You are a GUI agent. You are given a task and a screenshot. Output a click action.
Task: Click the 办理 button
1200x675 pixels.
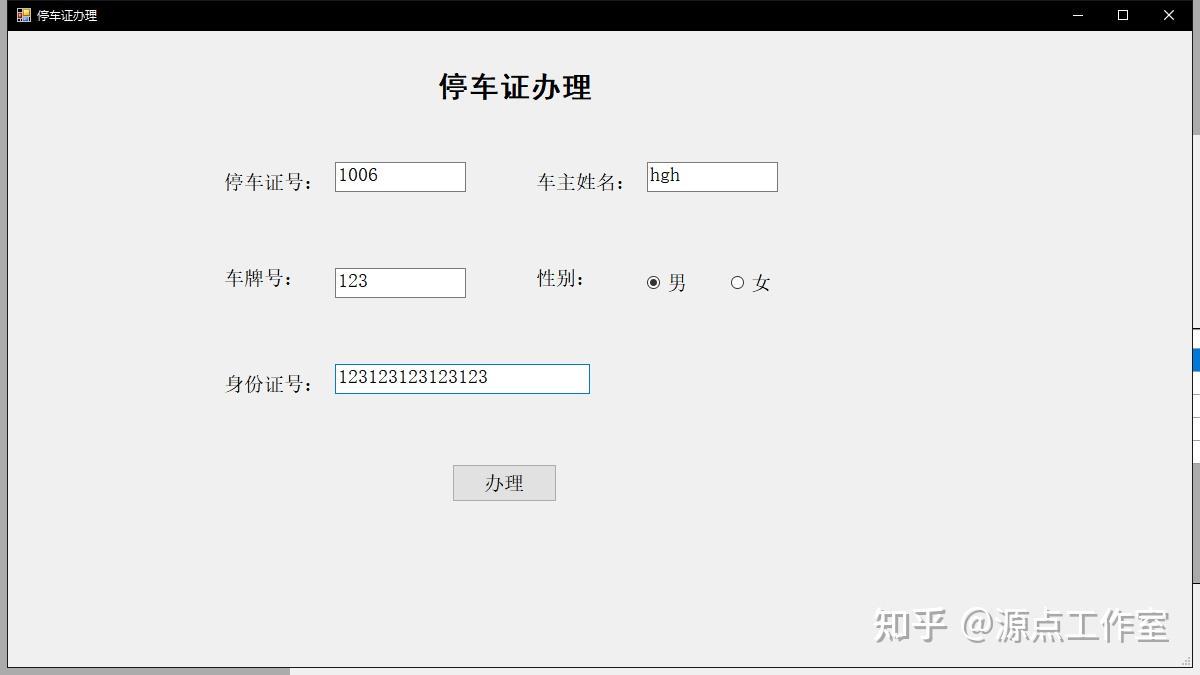(504, 483)
